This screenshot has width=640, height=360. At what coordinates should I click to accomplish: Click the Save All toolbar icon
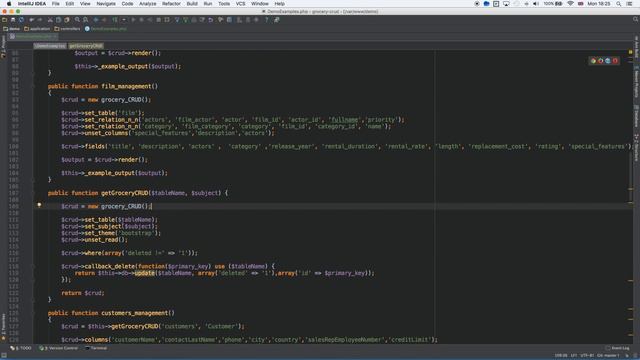pyautogui.click(x=13, y=20)
